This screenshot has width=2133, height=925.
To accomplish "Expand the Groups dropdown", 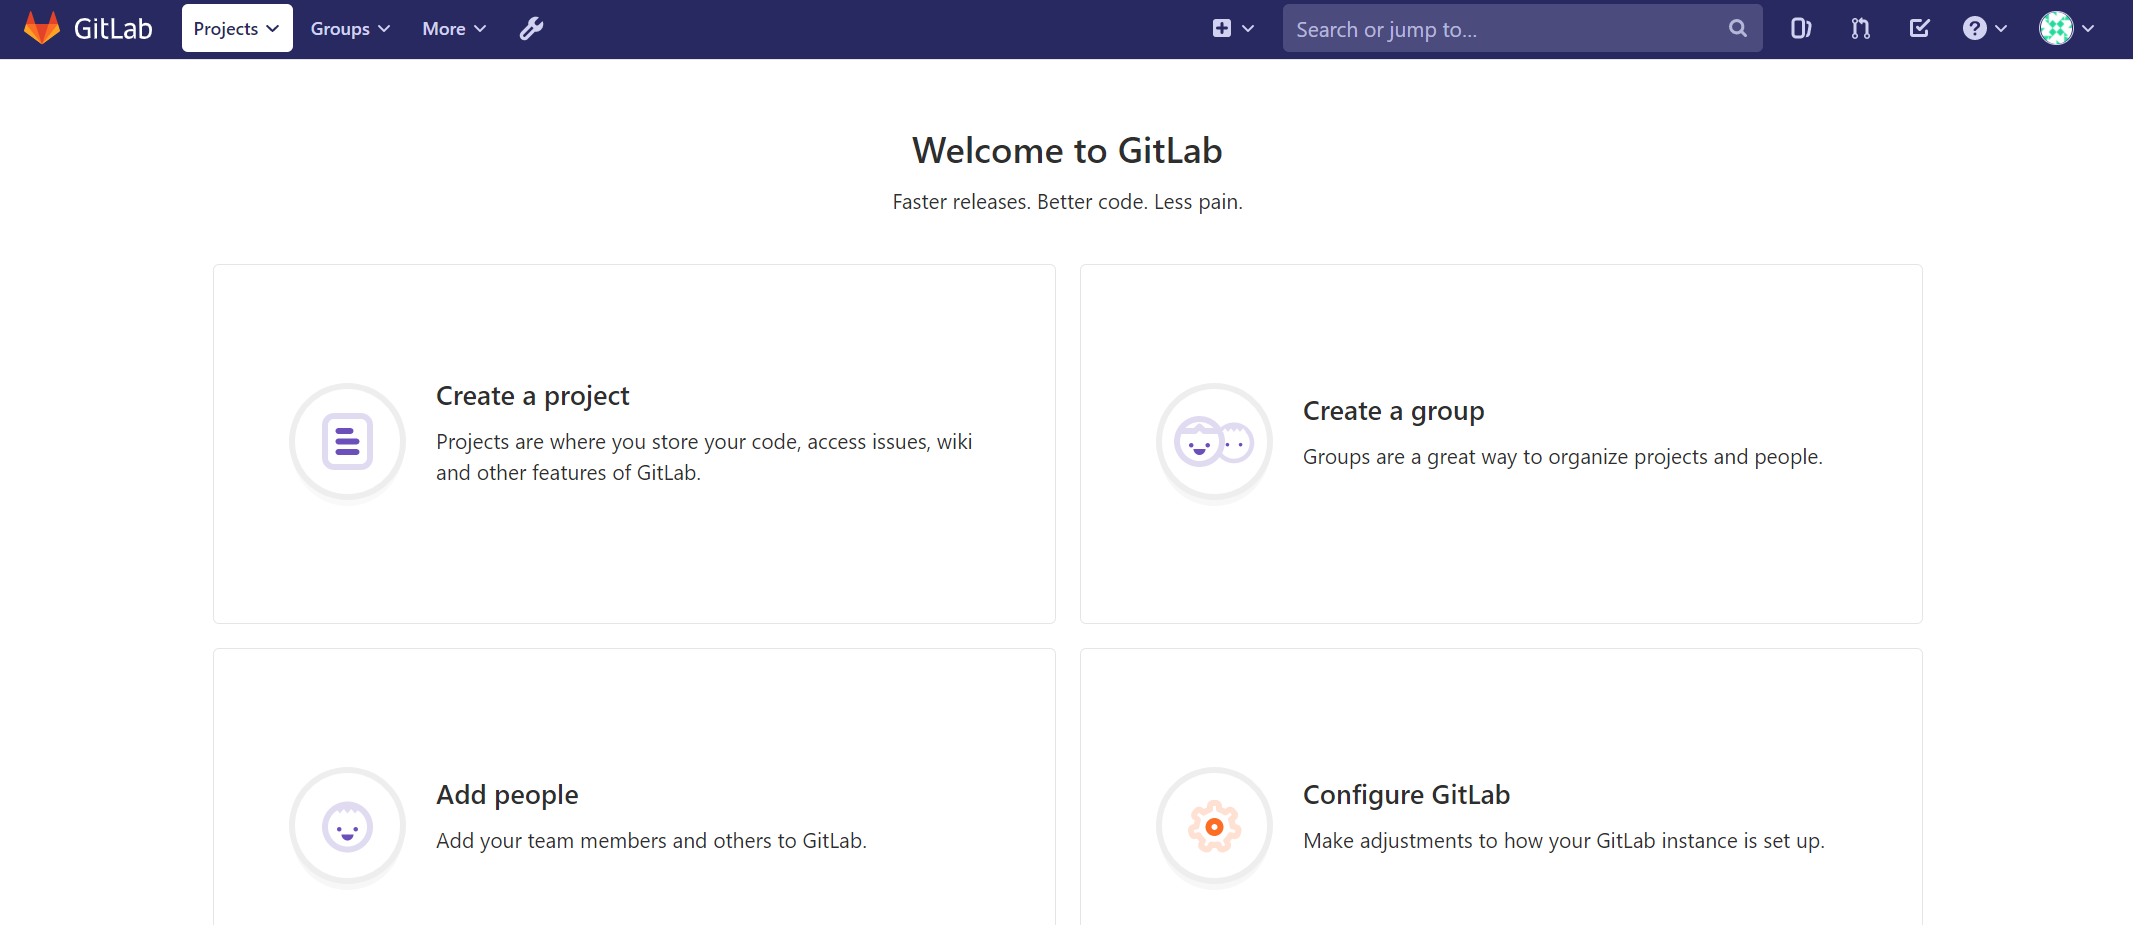I will coord(350,29).
